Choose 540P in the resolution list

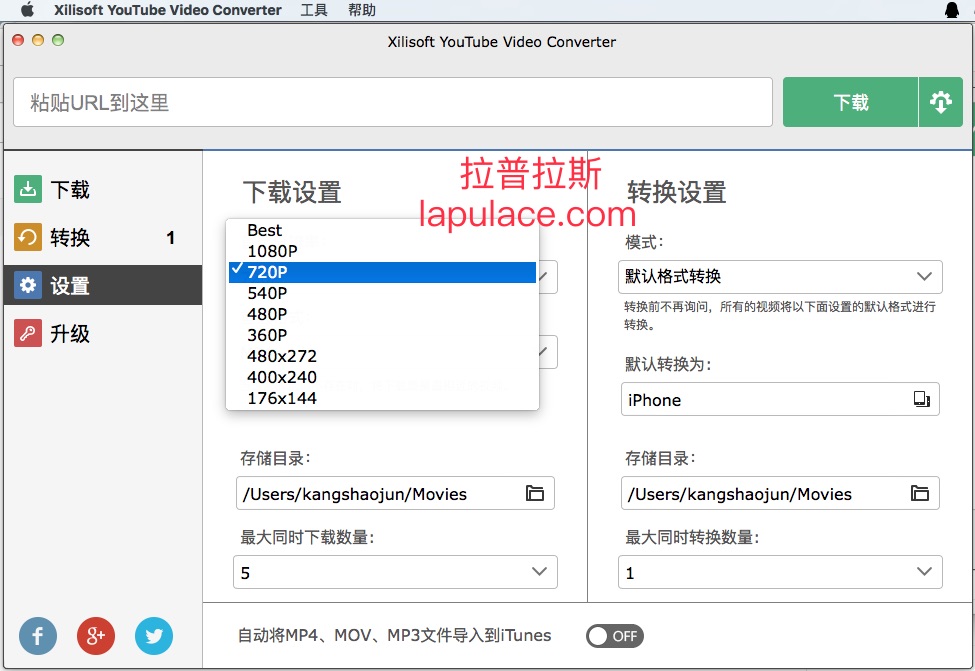pyautogui.click(x=382, y=293)
